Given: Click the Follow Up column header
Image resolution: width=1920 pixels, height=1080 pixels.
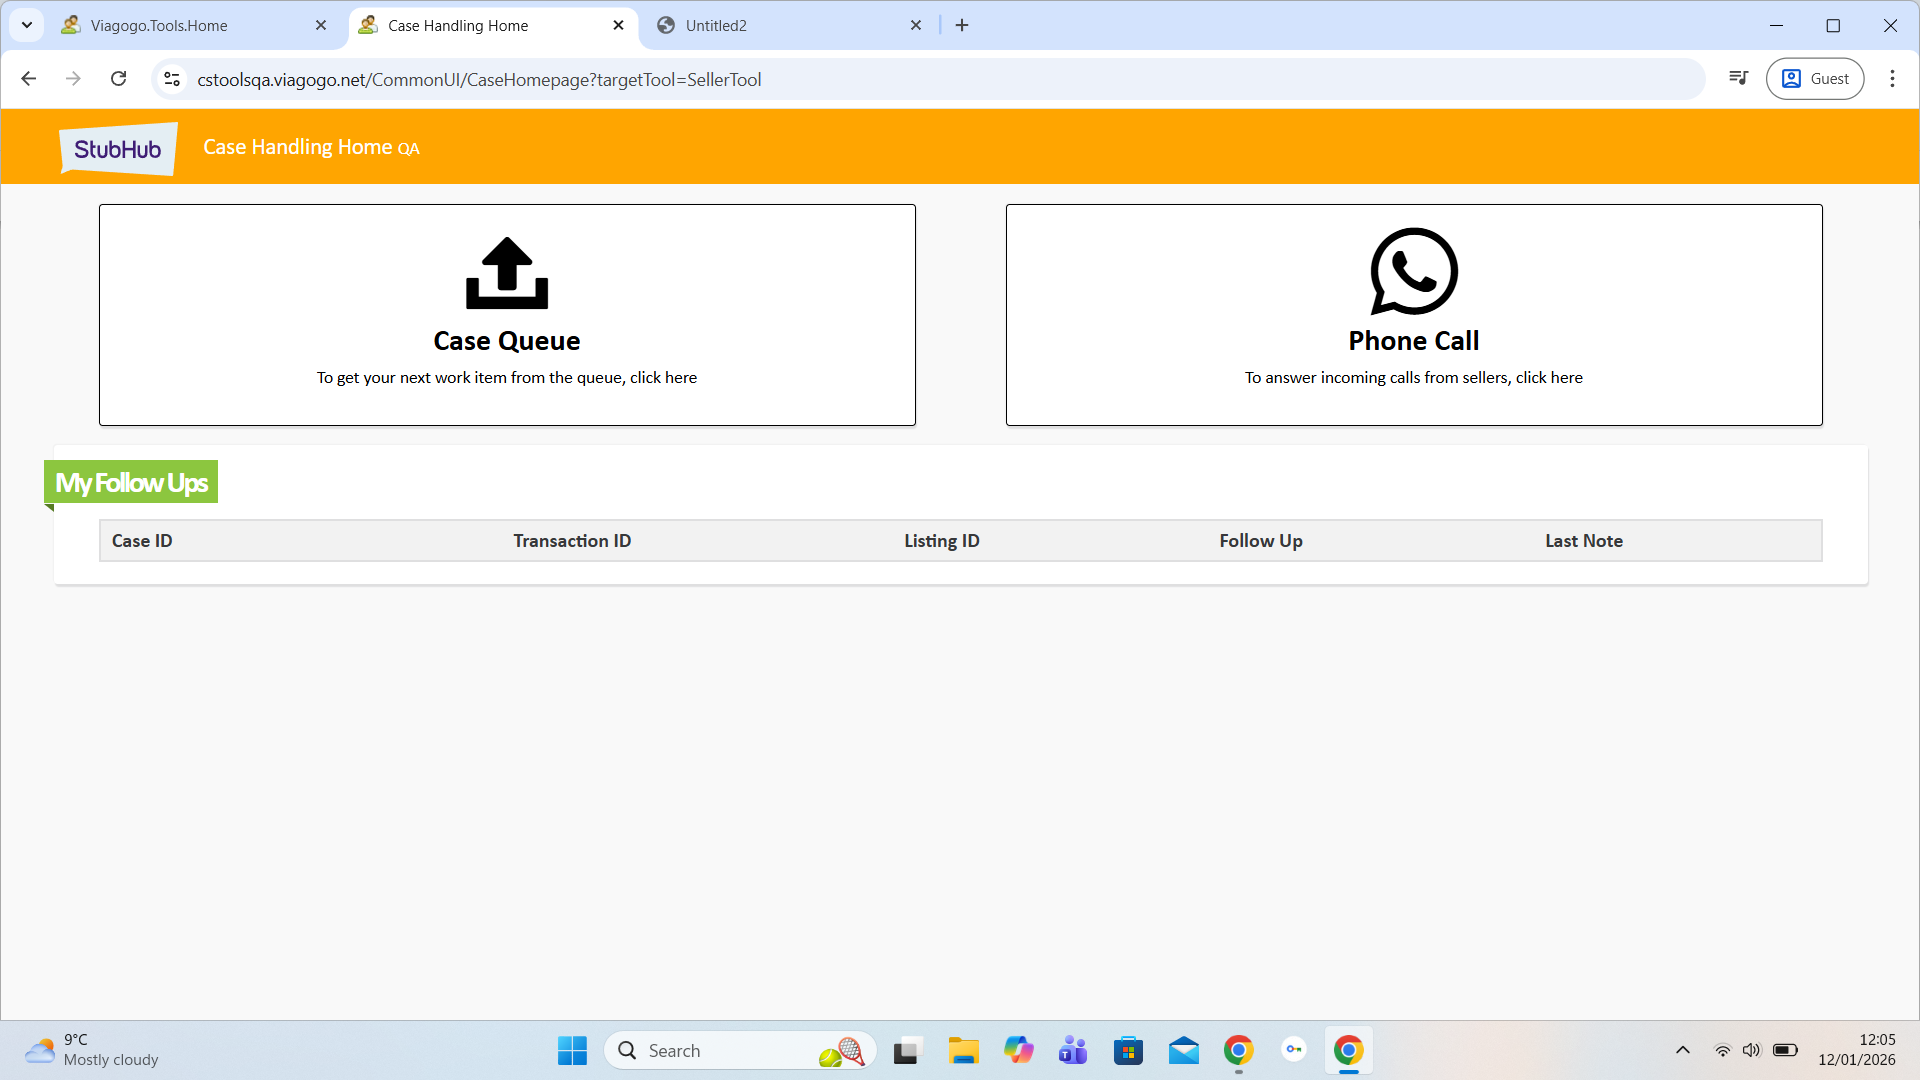Looking at the screenshot, I should click(x=1260, y=541).
